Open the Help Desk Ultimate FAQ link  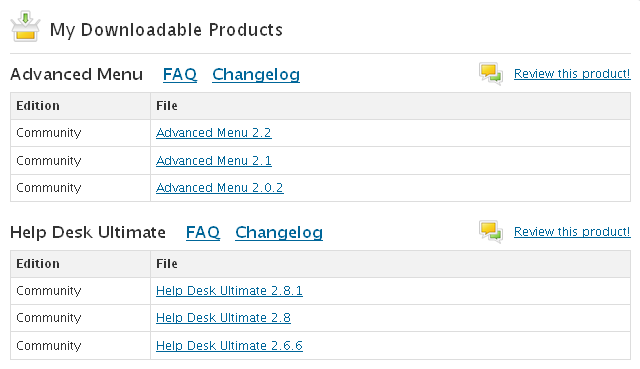pyautogui.click(x=203, y=232)
